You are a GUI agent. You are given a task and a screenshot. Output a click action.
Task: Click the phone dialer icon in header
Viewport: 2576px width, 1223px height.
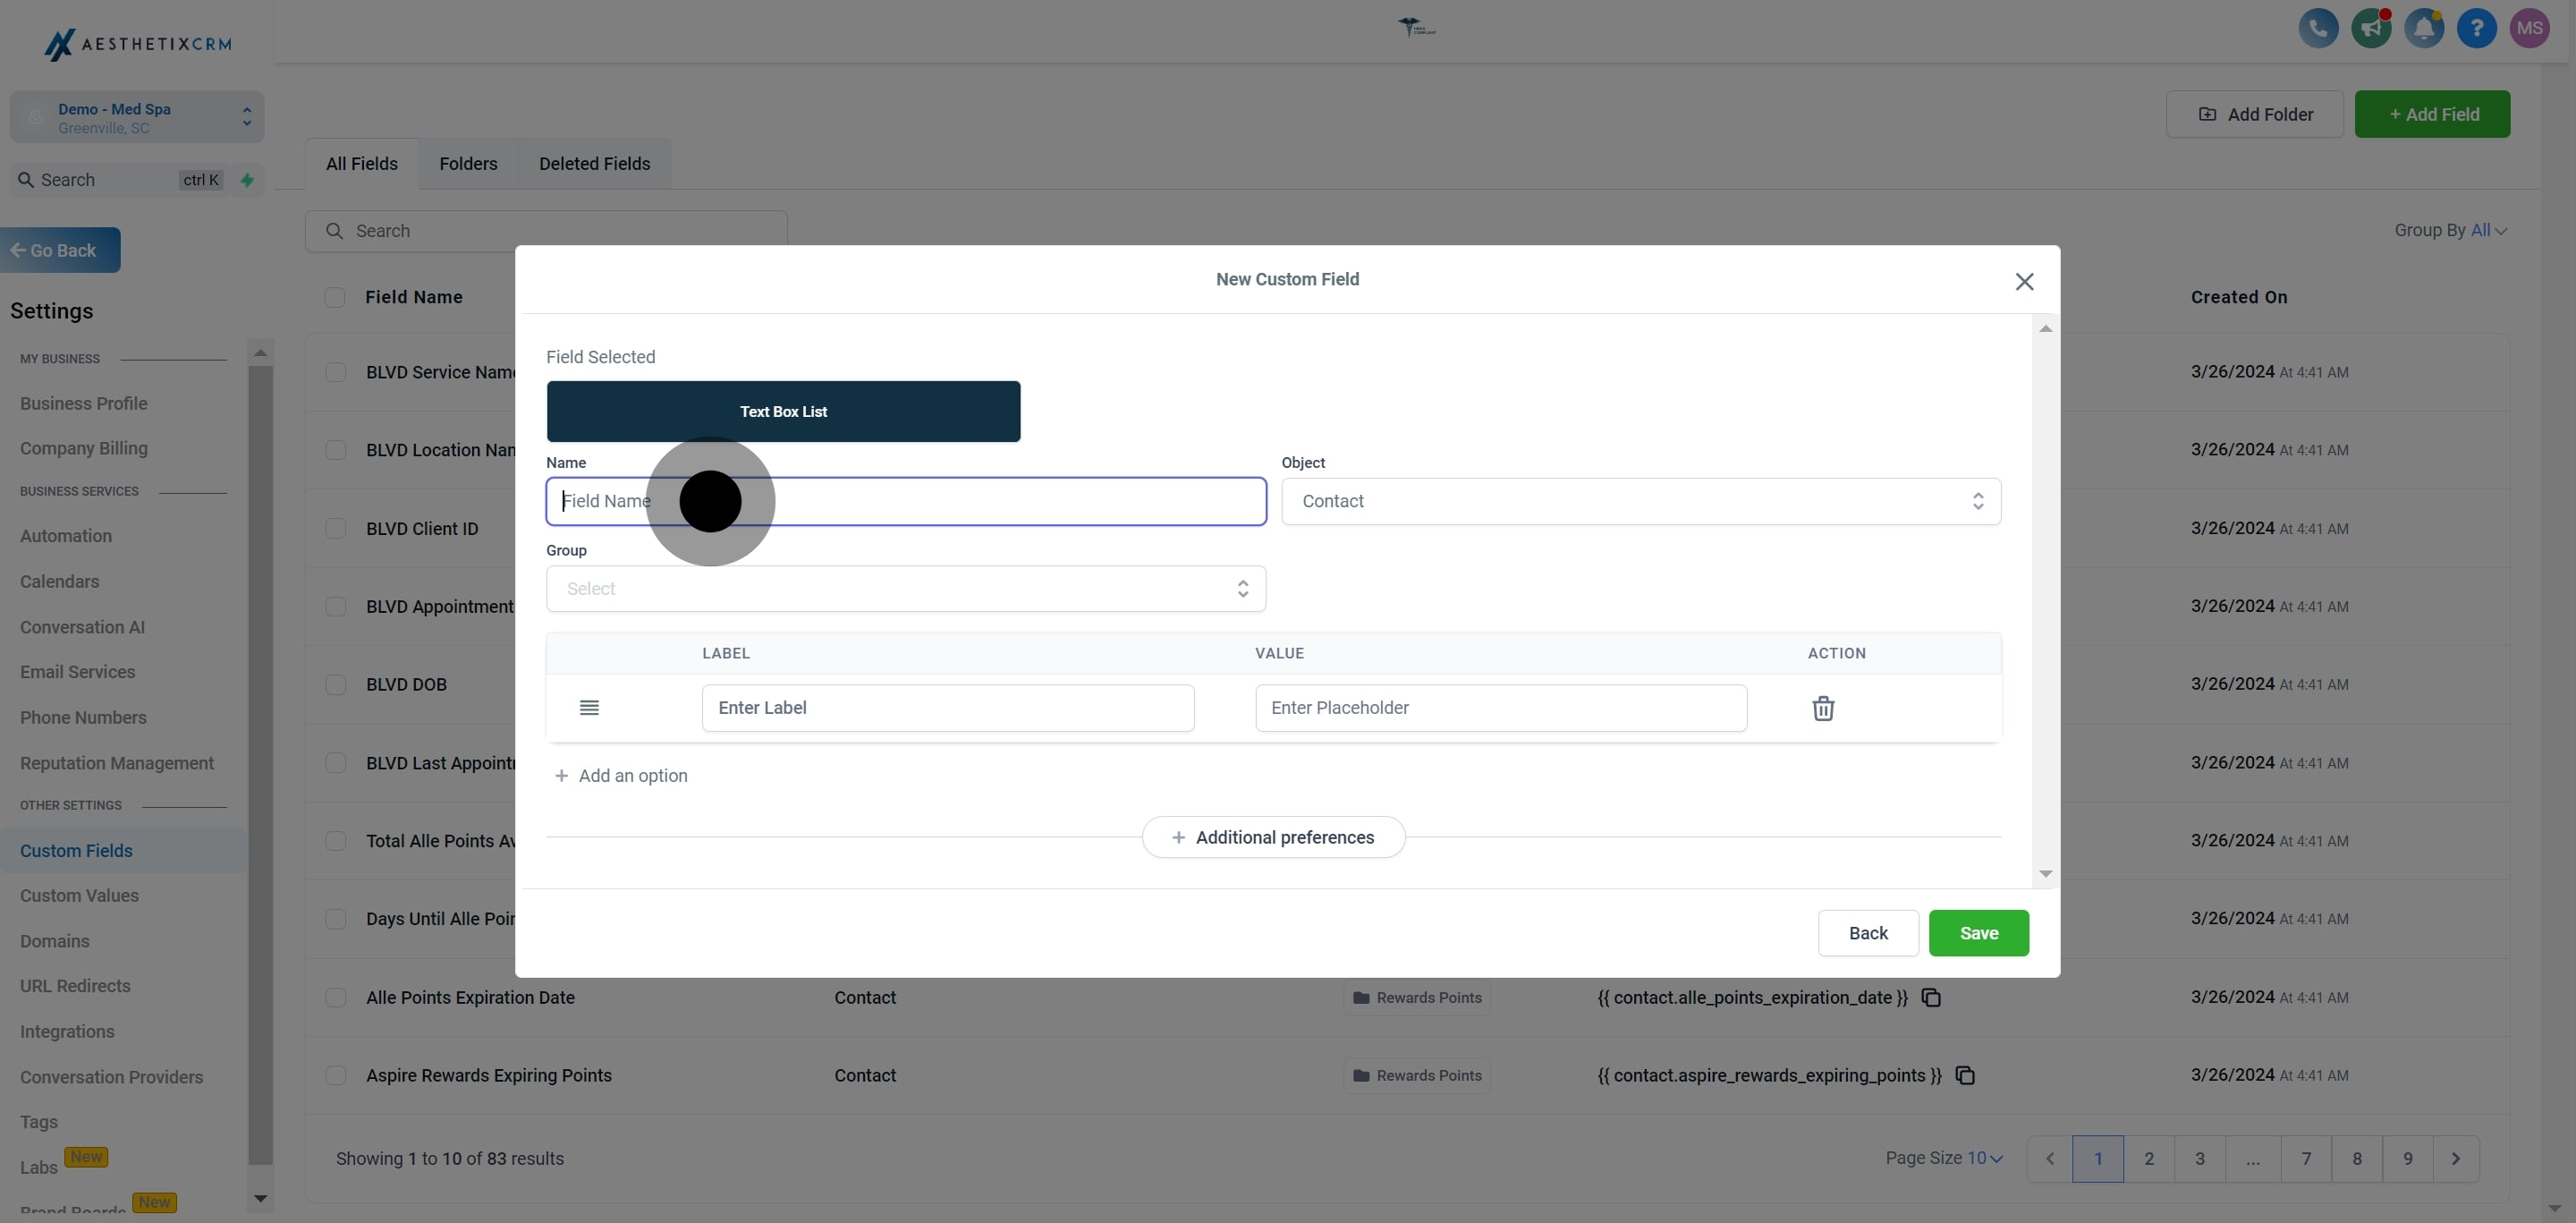click(2318, 28)
